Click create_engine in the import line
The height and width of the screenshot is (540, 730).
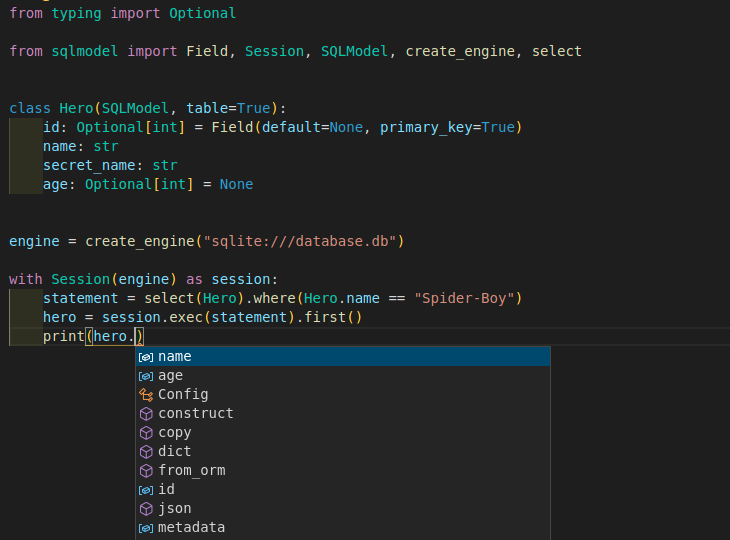(460, 51)
